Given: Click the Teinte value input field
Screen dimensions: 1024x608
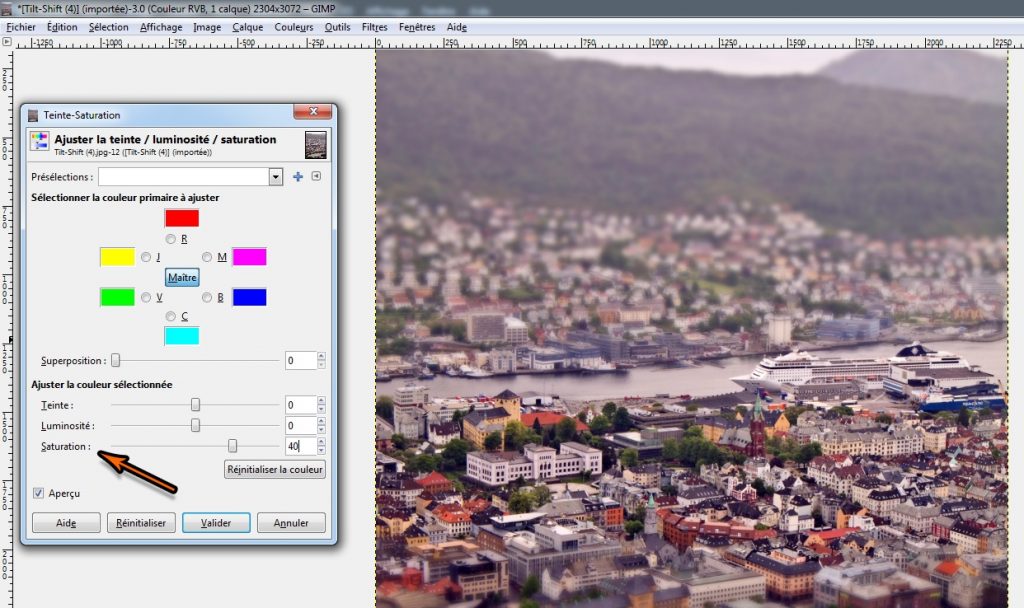Looking at the screenshot, I should (299, 405).
